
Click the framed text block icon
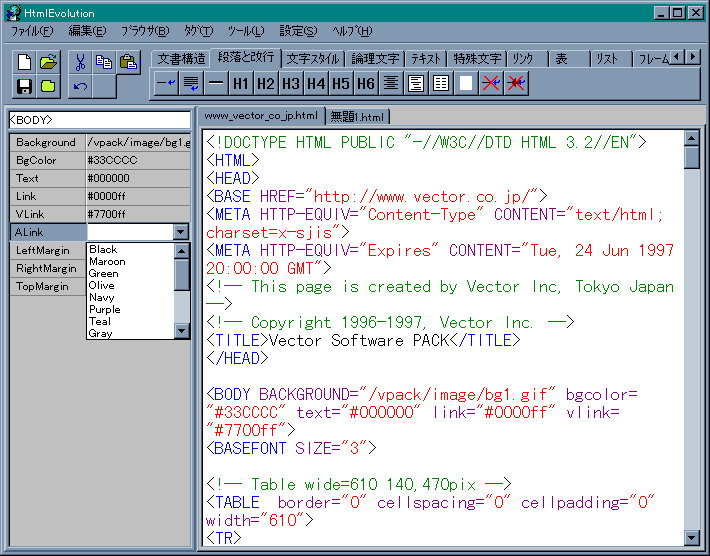point(416,83)
